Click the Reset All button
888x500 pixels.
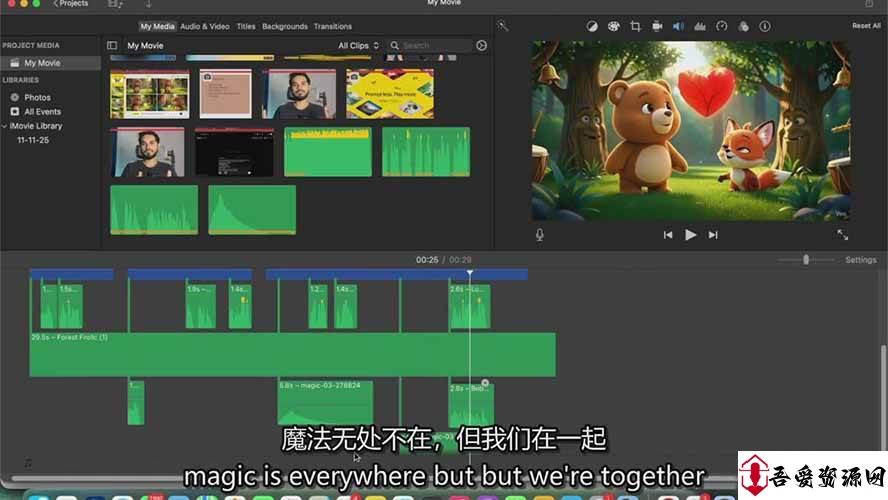coord(866,26)
